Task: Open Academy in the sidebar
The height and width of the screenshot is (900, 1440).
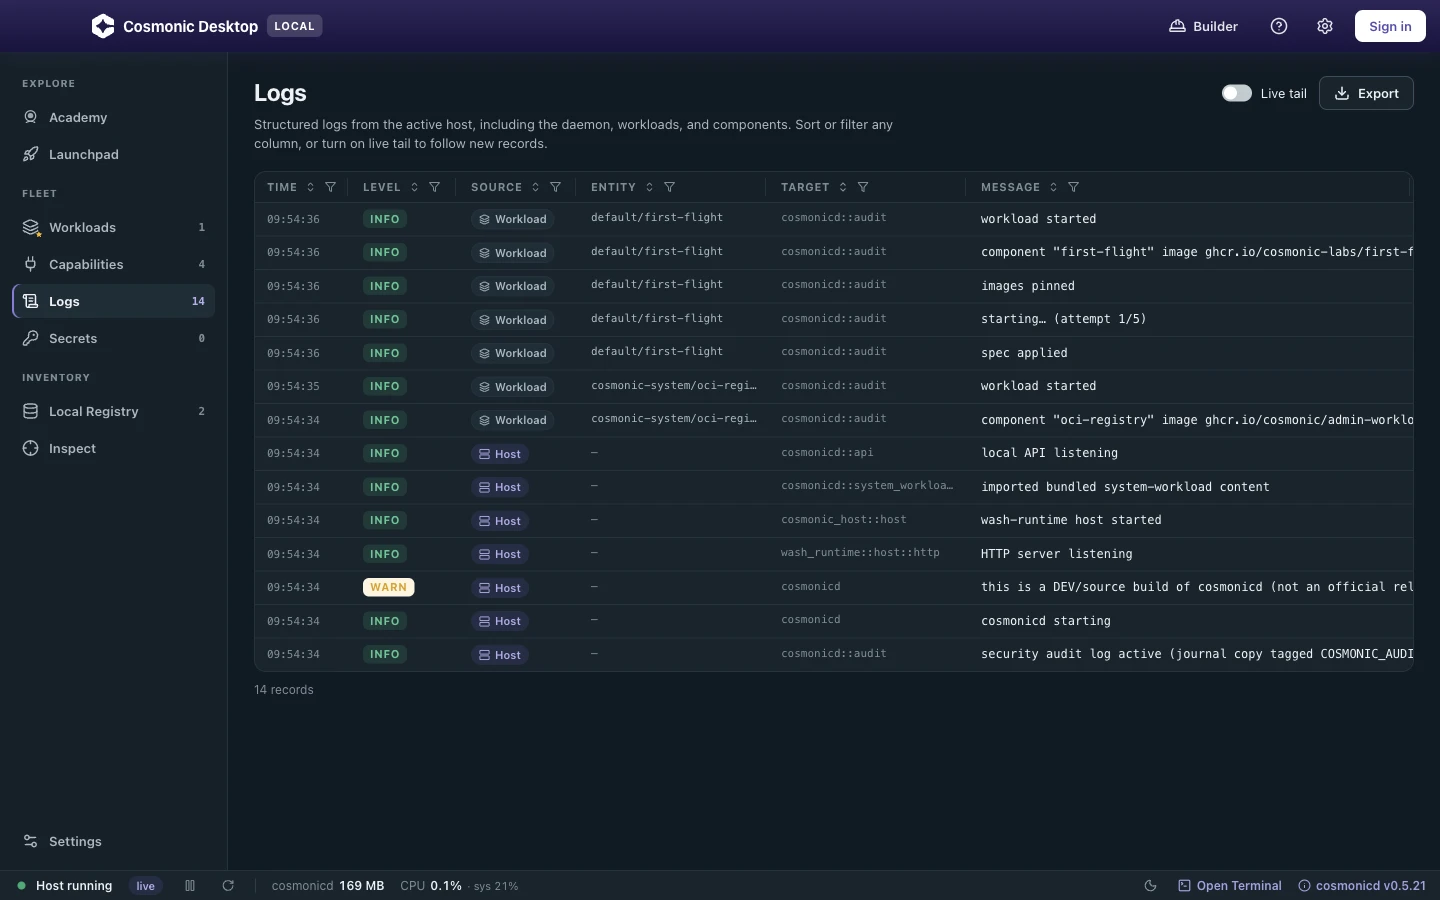Action: (113, 117)
